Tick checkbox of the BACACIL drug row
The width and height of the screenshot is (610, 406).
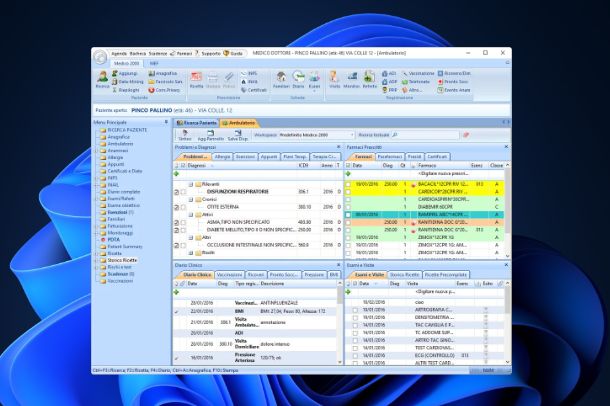click(348, 184)
